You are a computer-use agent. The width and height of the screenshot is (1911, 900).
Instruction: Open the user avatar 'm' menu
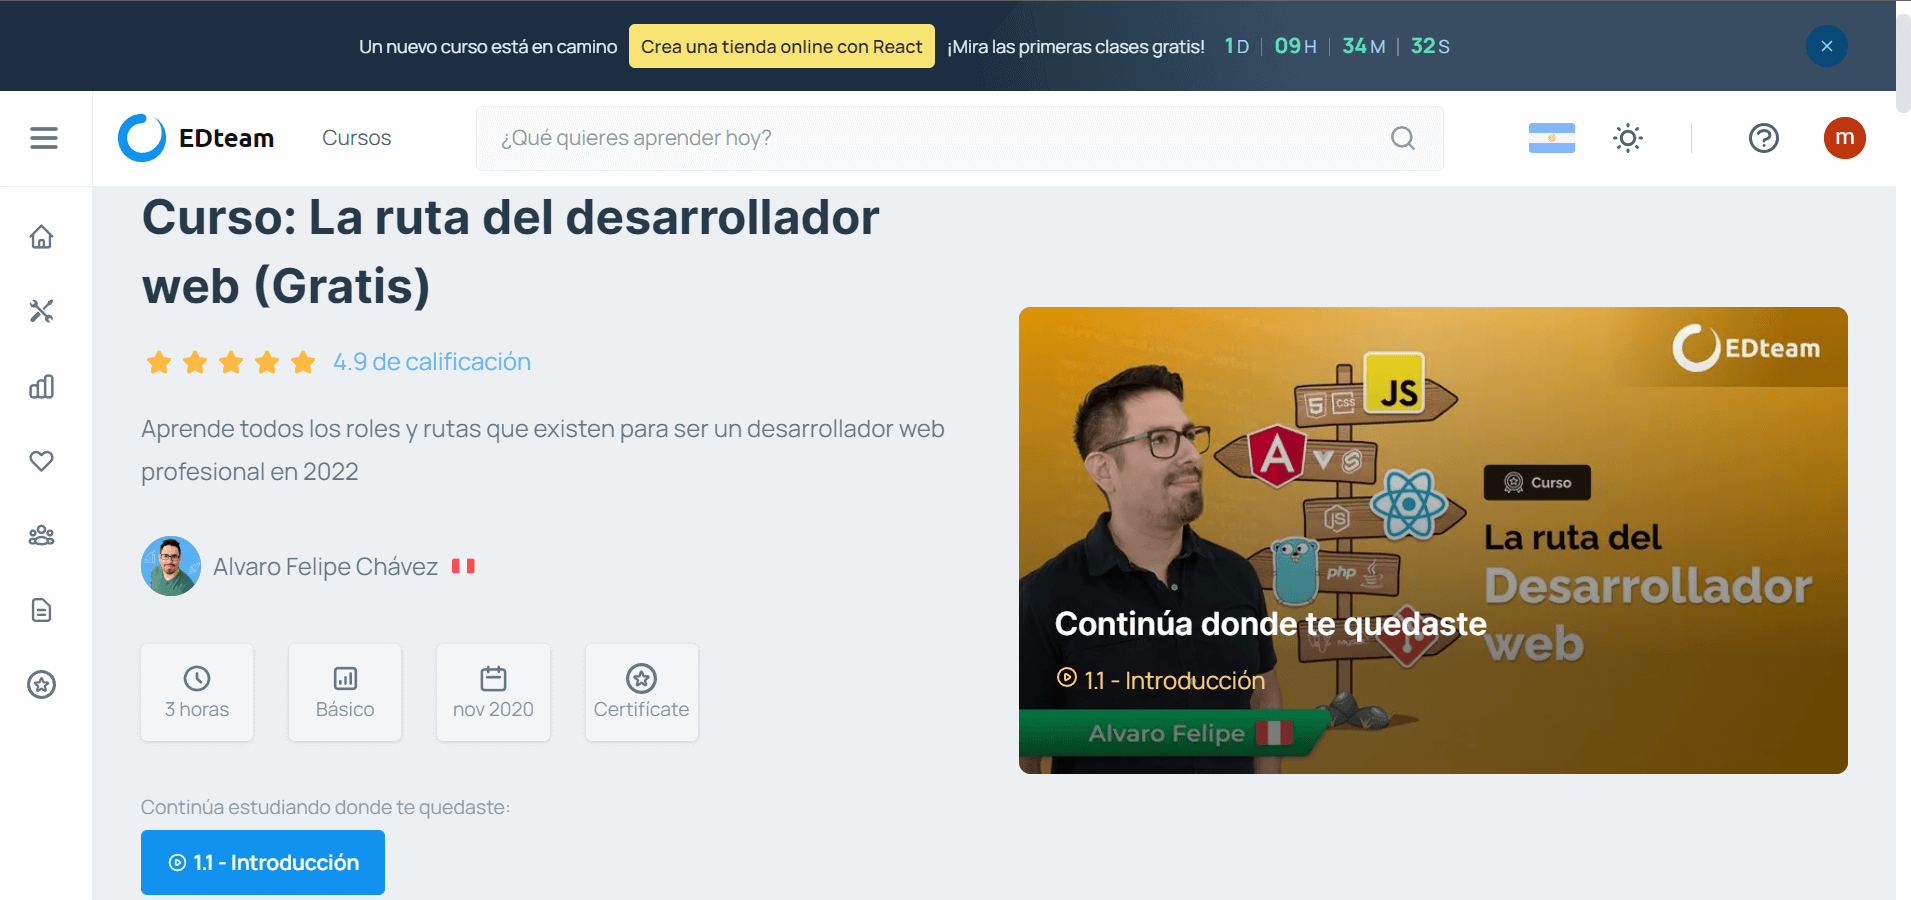(x=1845, y=138)
